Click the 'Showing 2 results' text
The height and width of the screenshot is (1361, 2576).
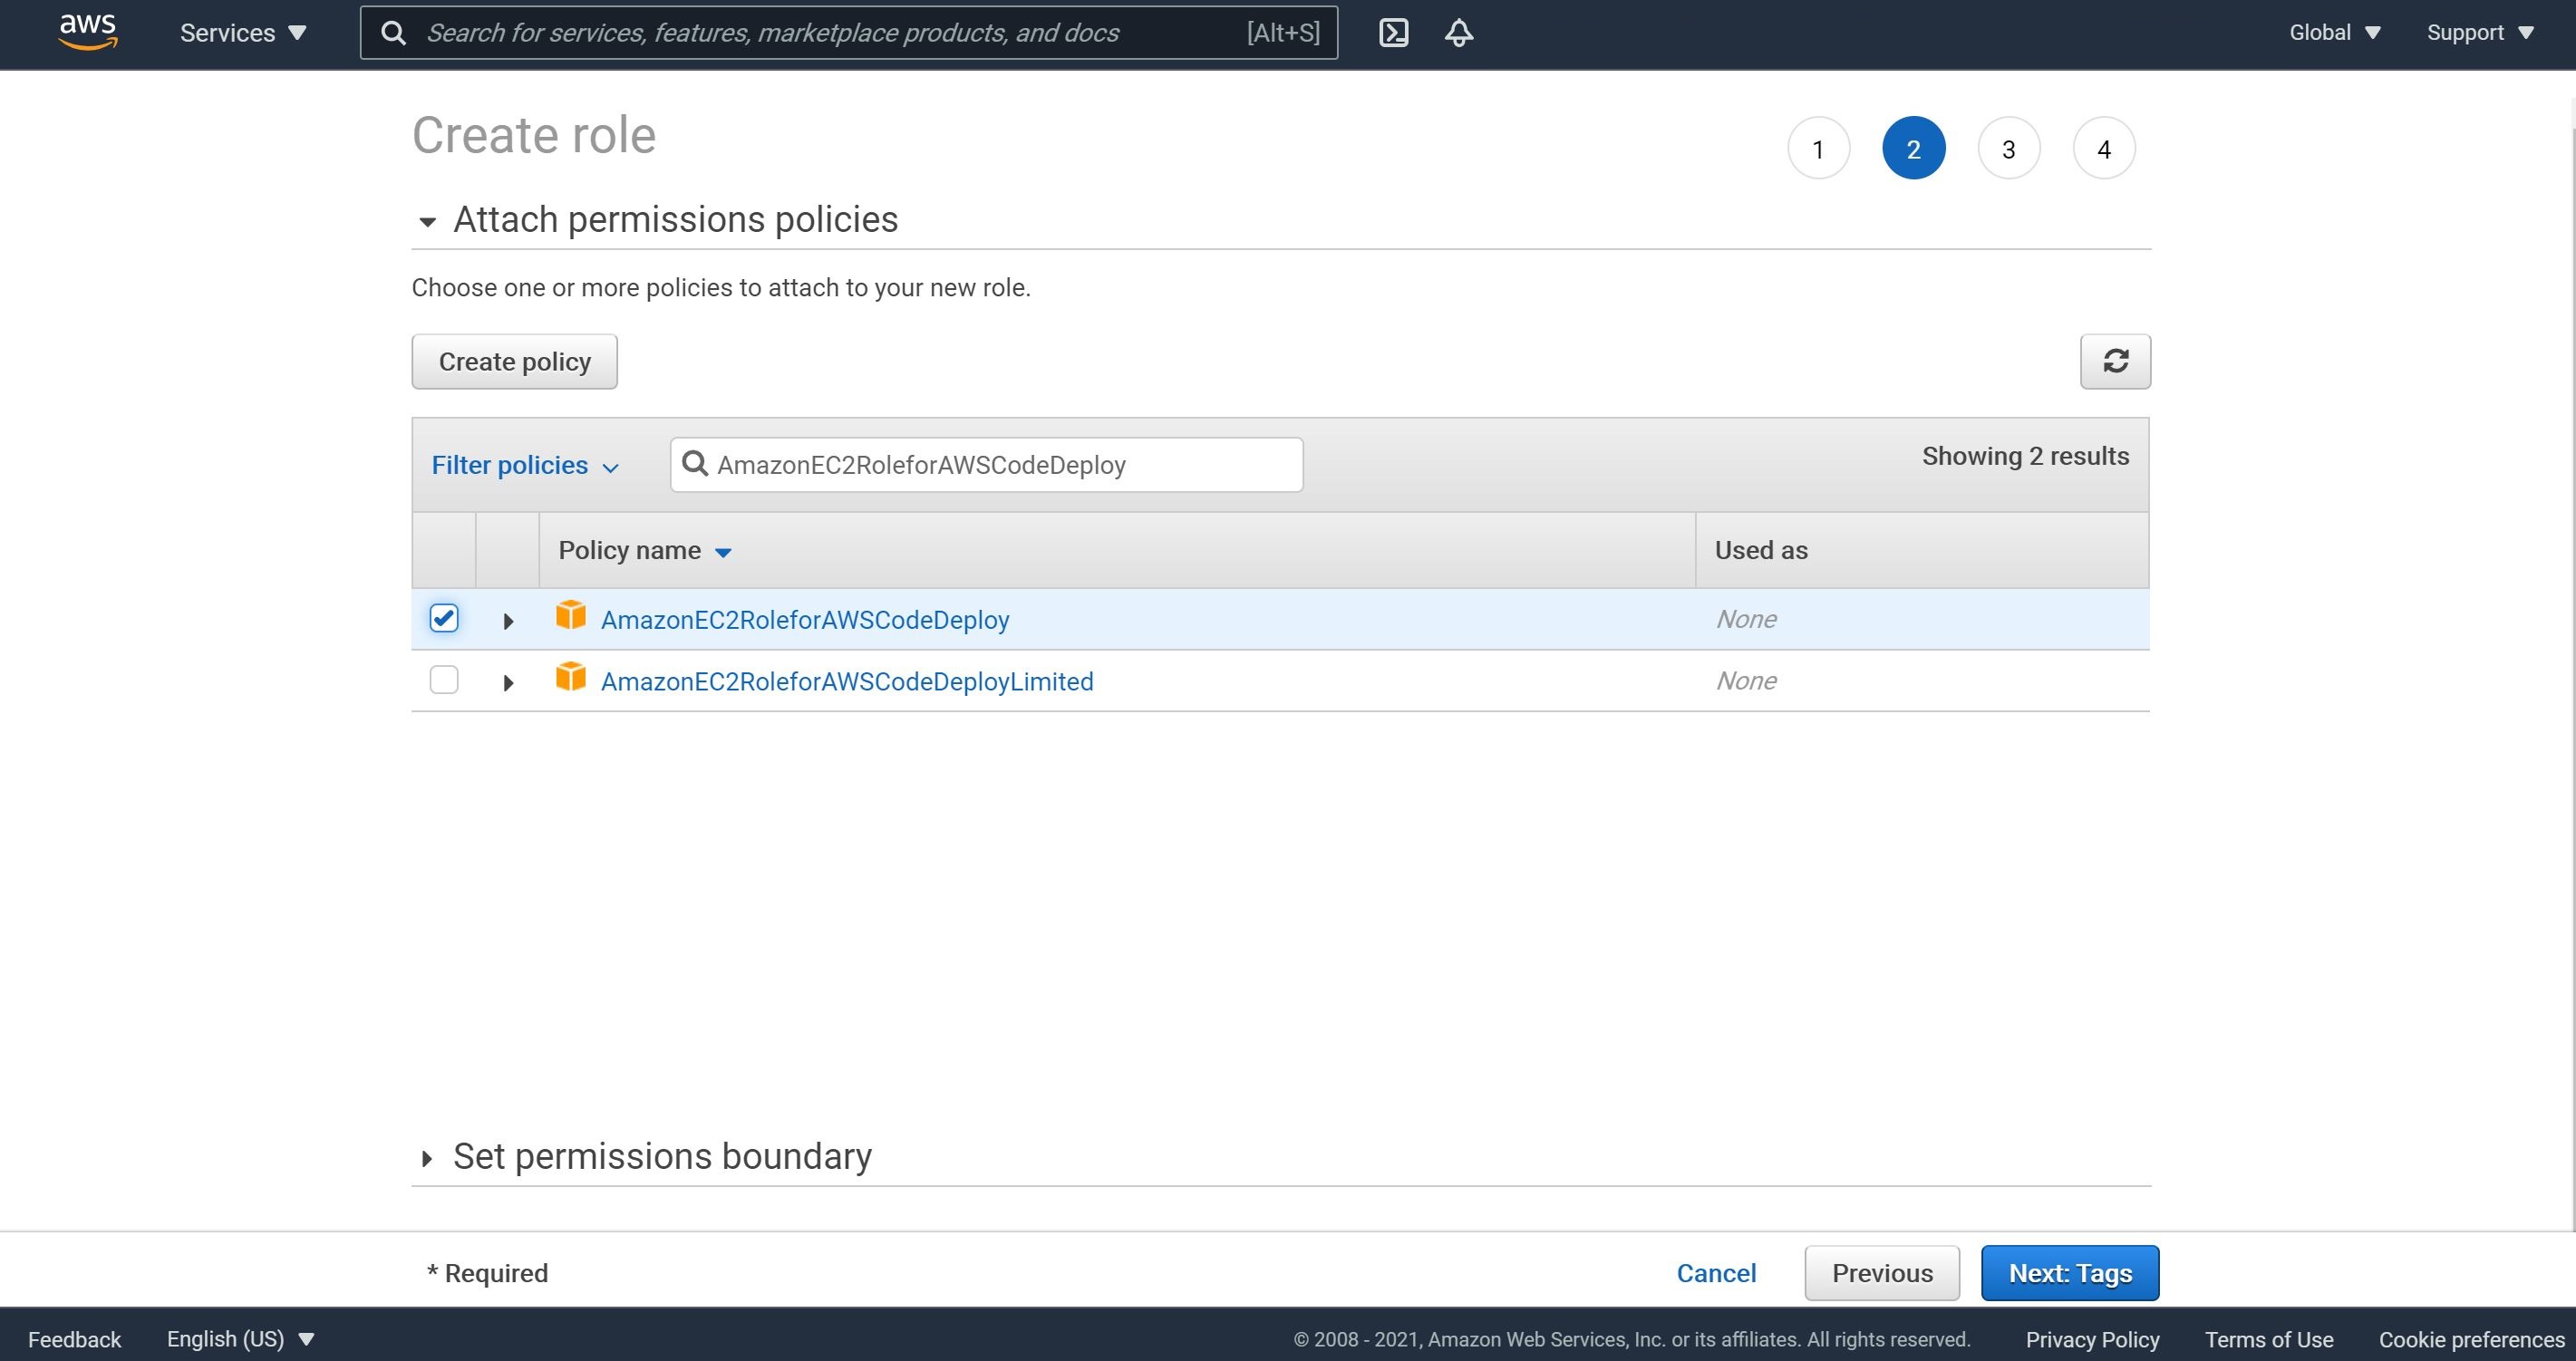click(x=2025, y=456)
